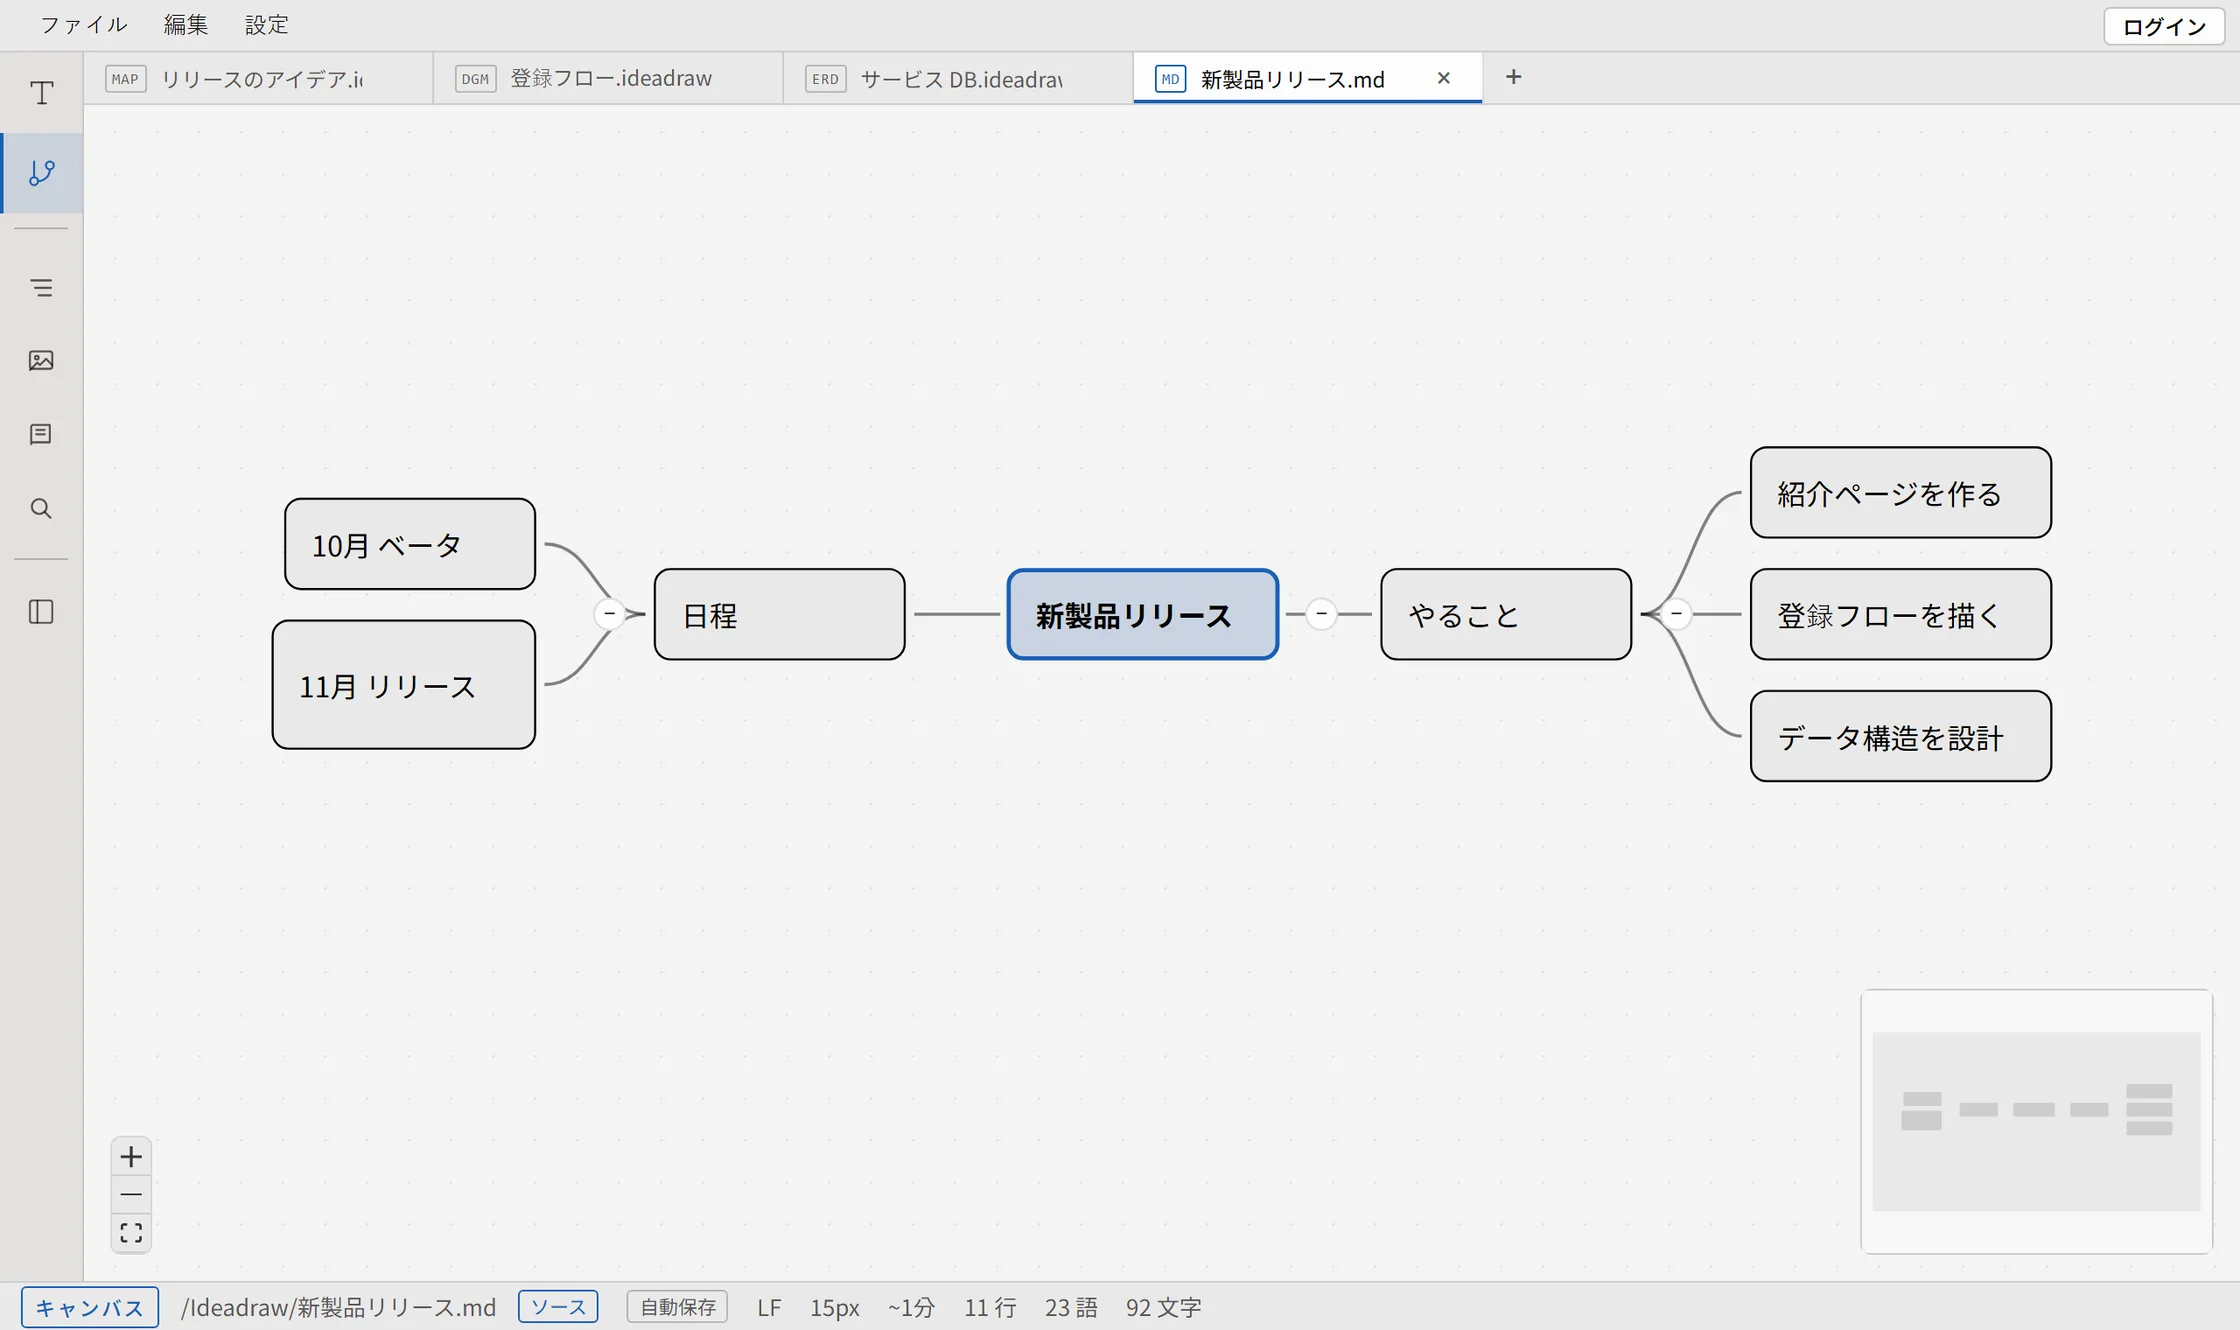Collapse the やること branch children
The image size is (2240, 1330).
point(1676,613)
